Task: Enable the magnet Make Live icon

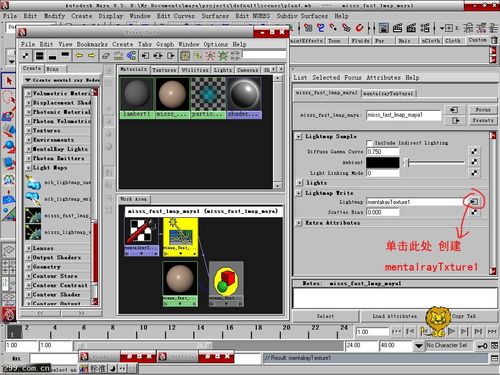Action: pyautogui.click(x=359, y=28)
